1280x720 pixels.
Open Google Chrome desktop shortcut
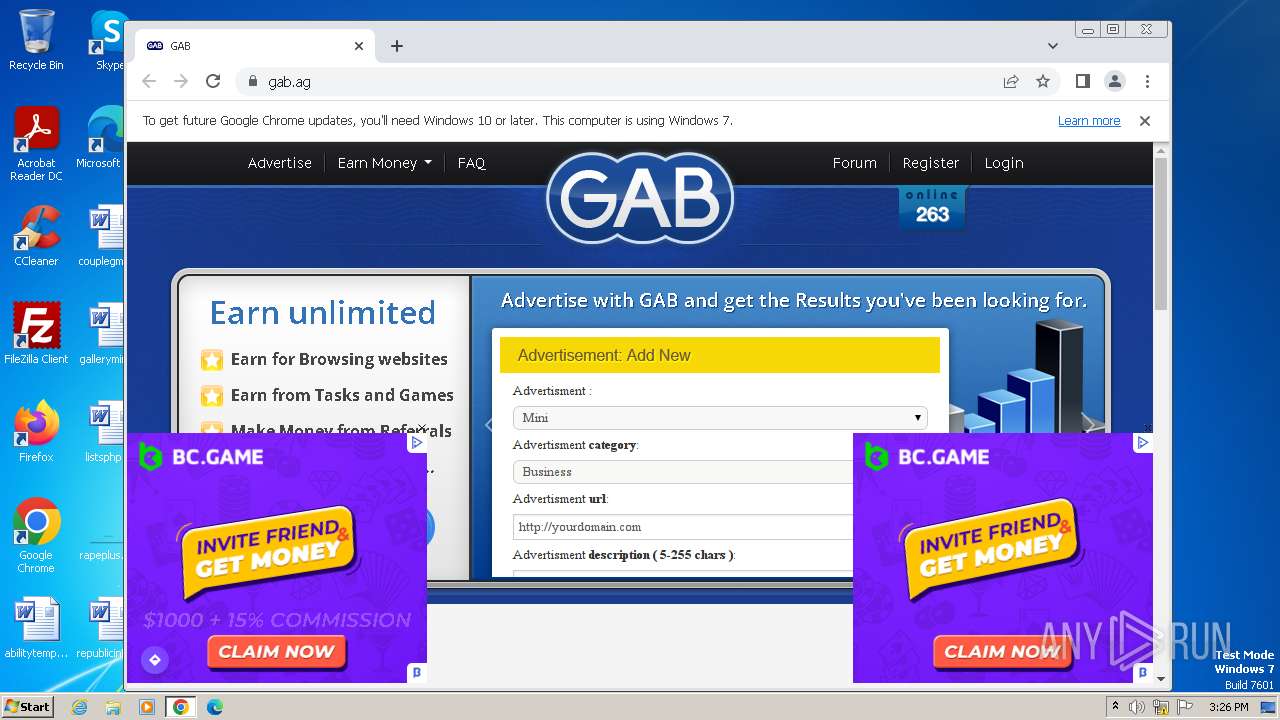pyautogui.click(x=36, y=536)
